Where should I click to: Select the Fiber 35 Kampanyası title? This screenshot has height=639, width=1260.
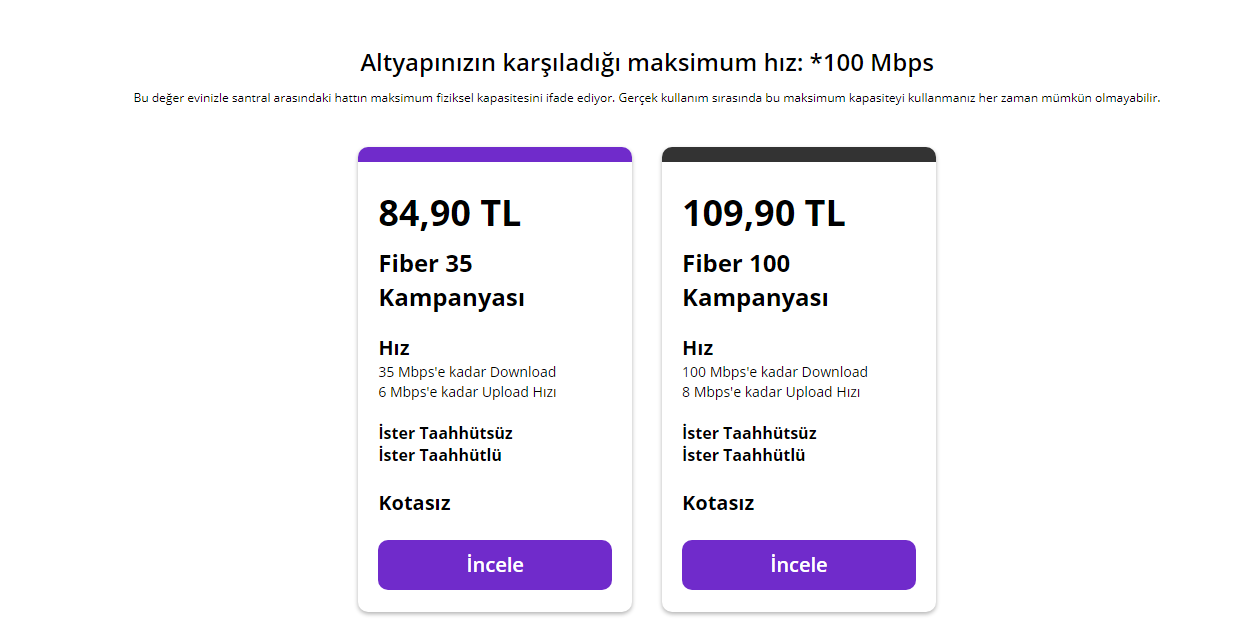[451, 281]
